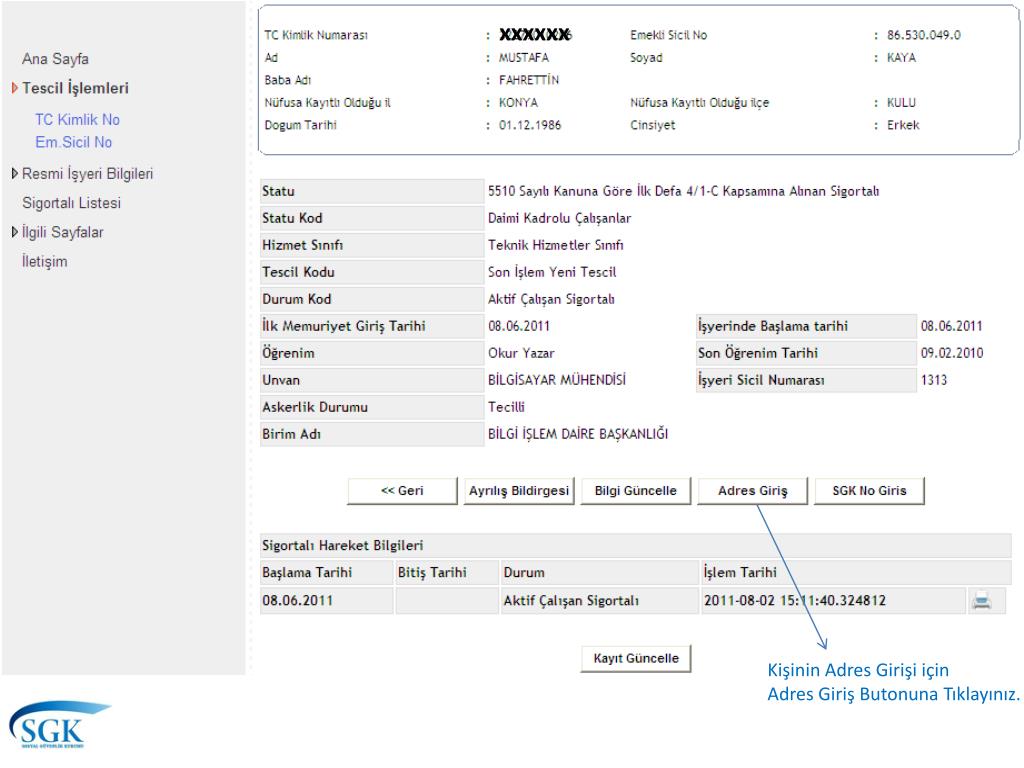The image size is (1024, 768).
Task: Select Durum Kod value Aktif Çalışan Sigortalı
Action: 551,299
